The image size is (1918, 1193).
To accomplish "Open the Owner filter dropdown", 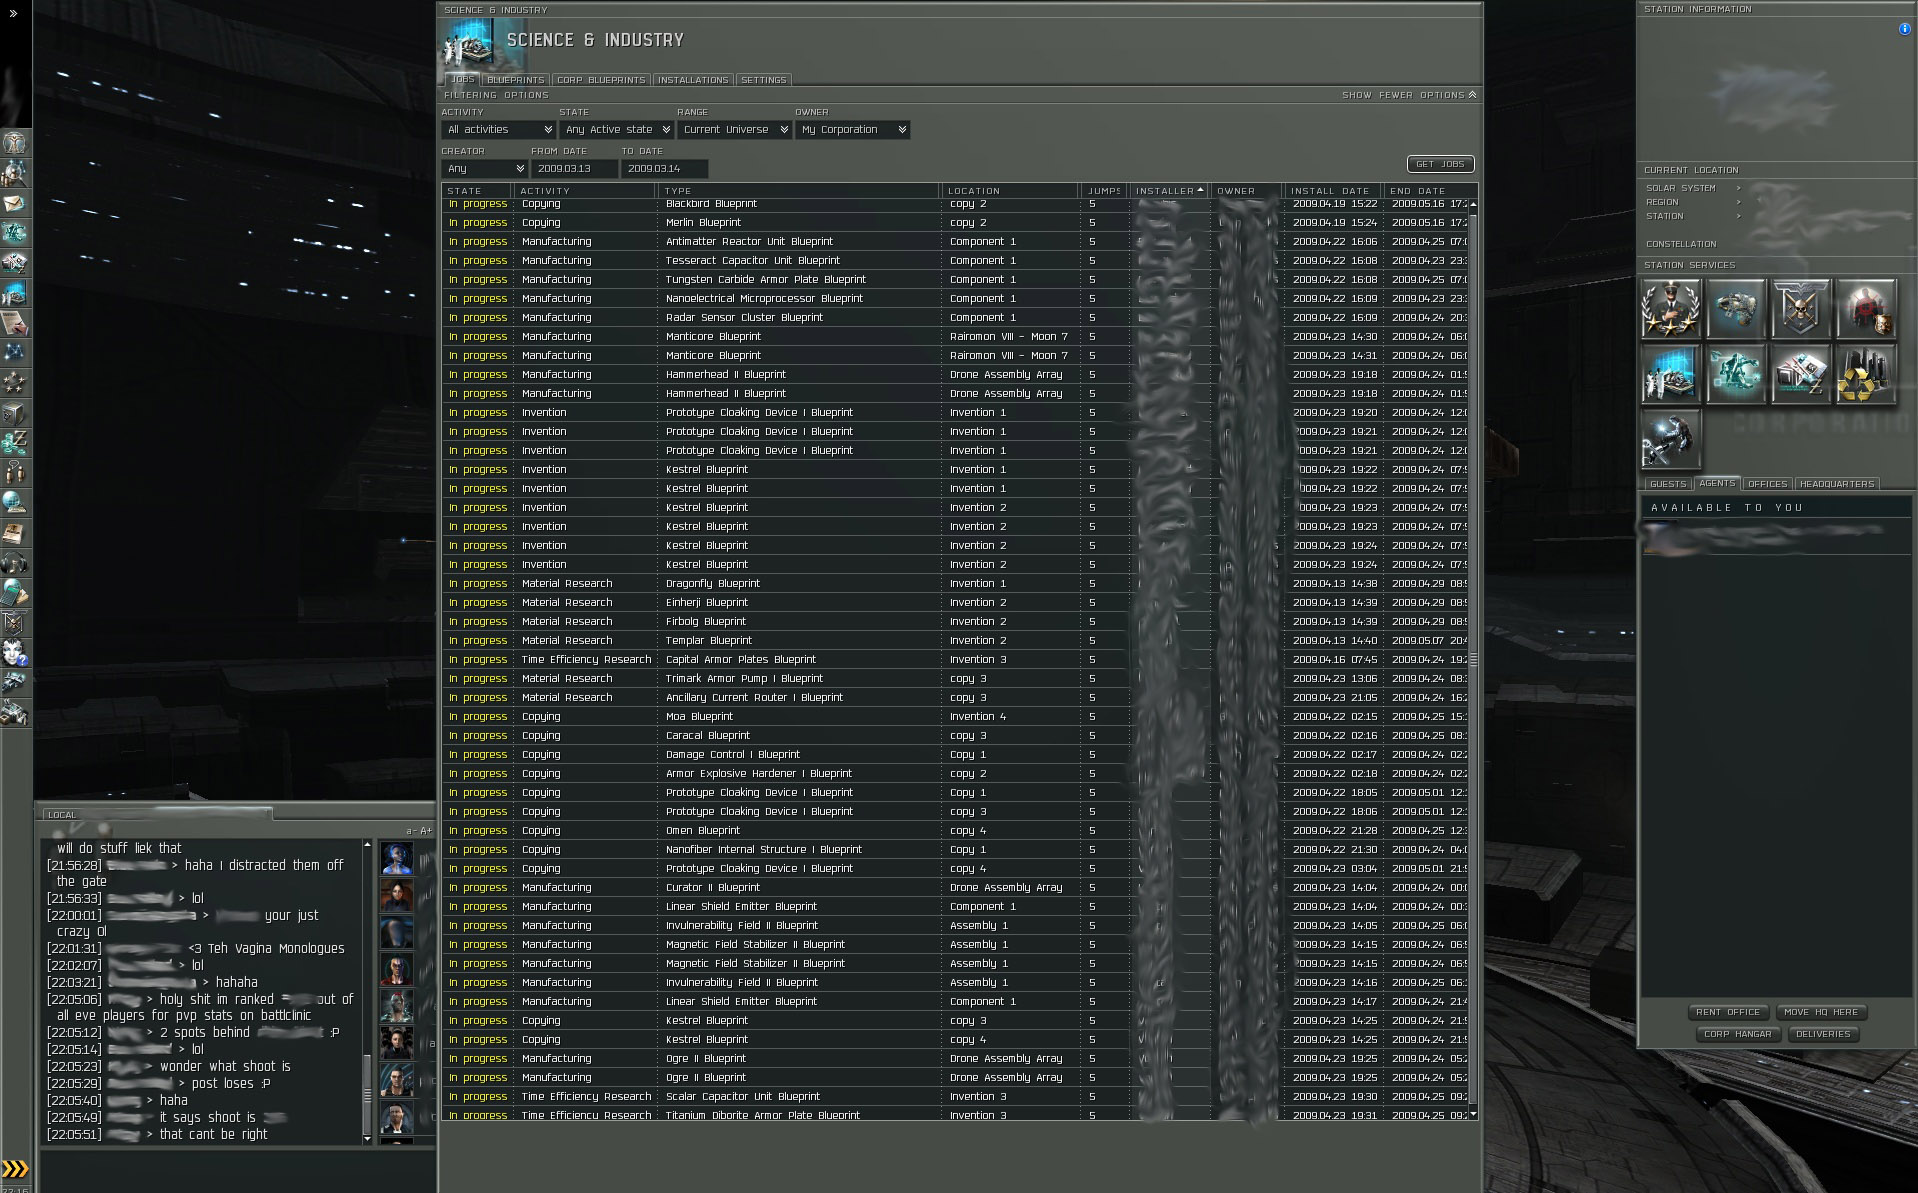I will click(x=853, y=130).
